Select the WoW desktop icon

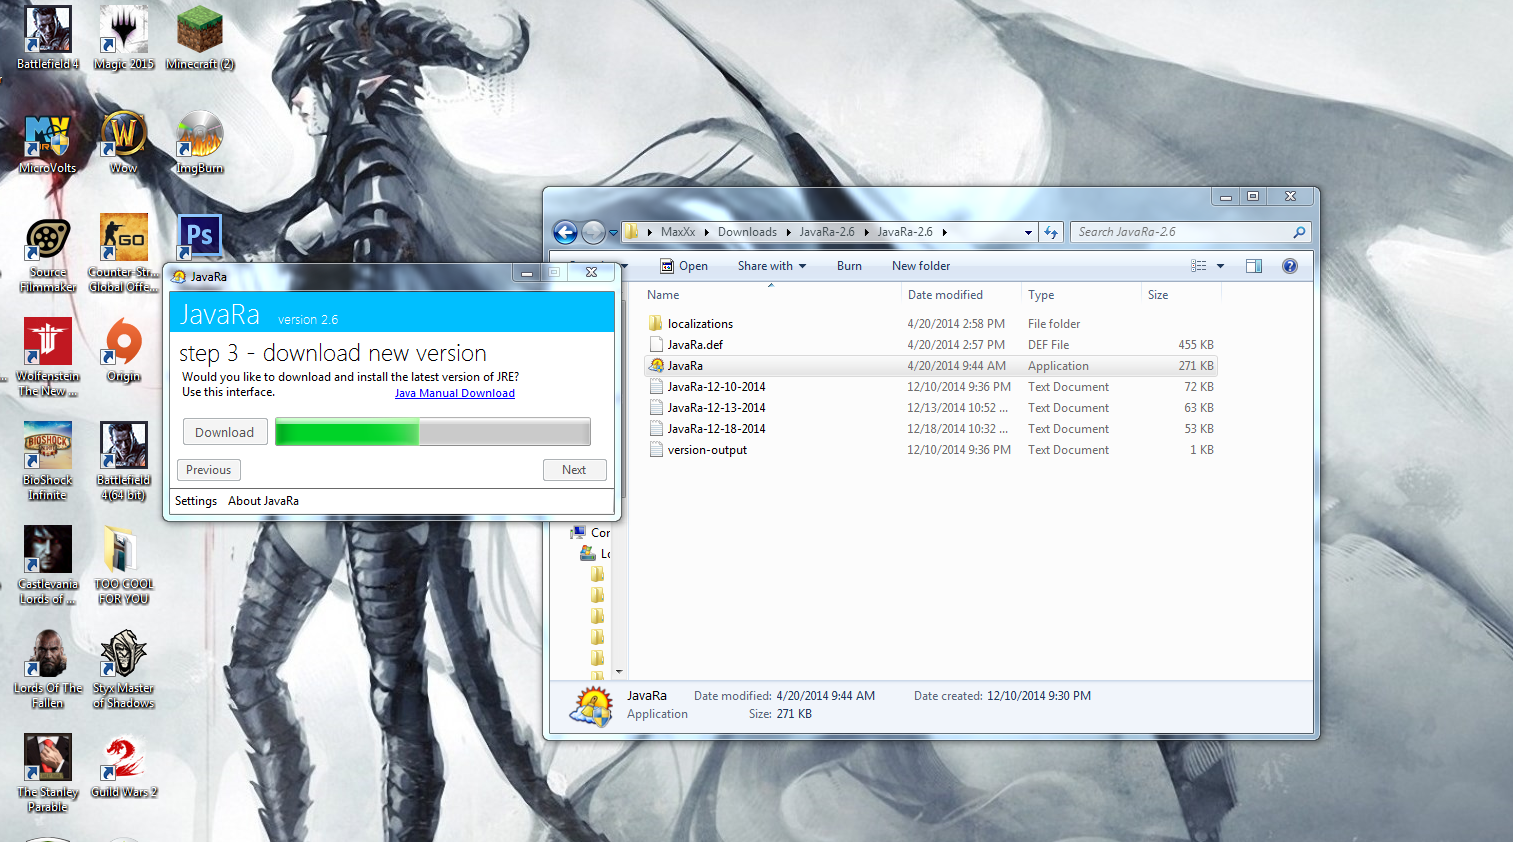pyautogui.click(x=124, y=142)
